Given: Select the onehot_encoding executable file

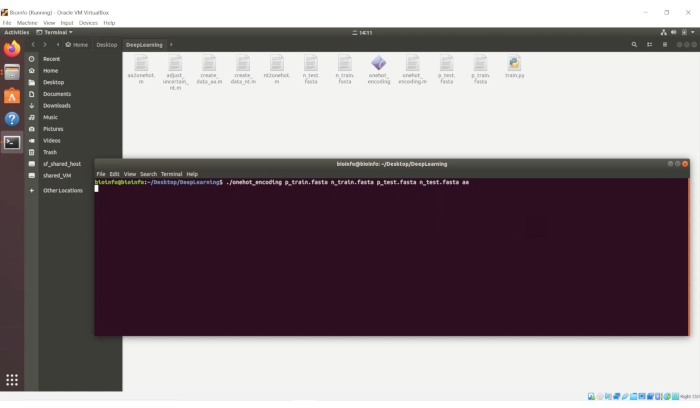Looking at the screenshot, I should point(379,70).
